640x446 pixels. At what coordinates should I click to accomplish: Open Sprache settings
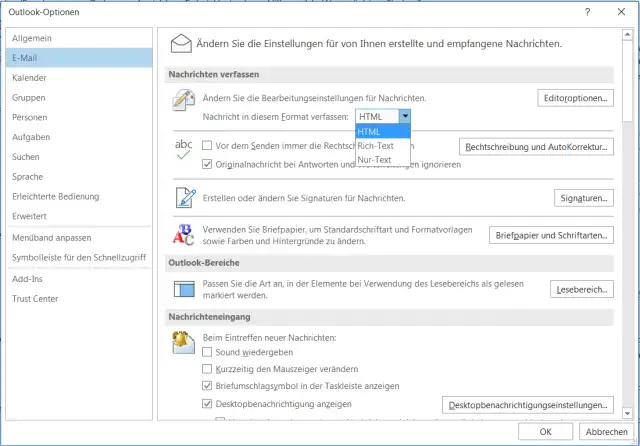[x=79, y=177]
